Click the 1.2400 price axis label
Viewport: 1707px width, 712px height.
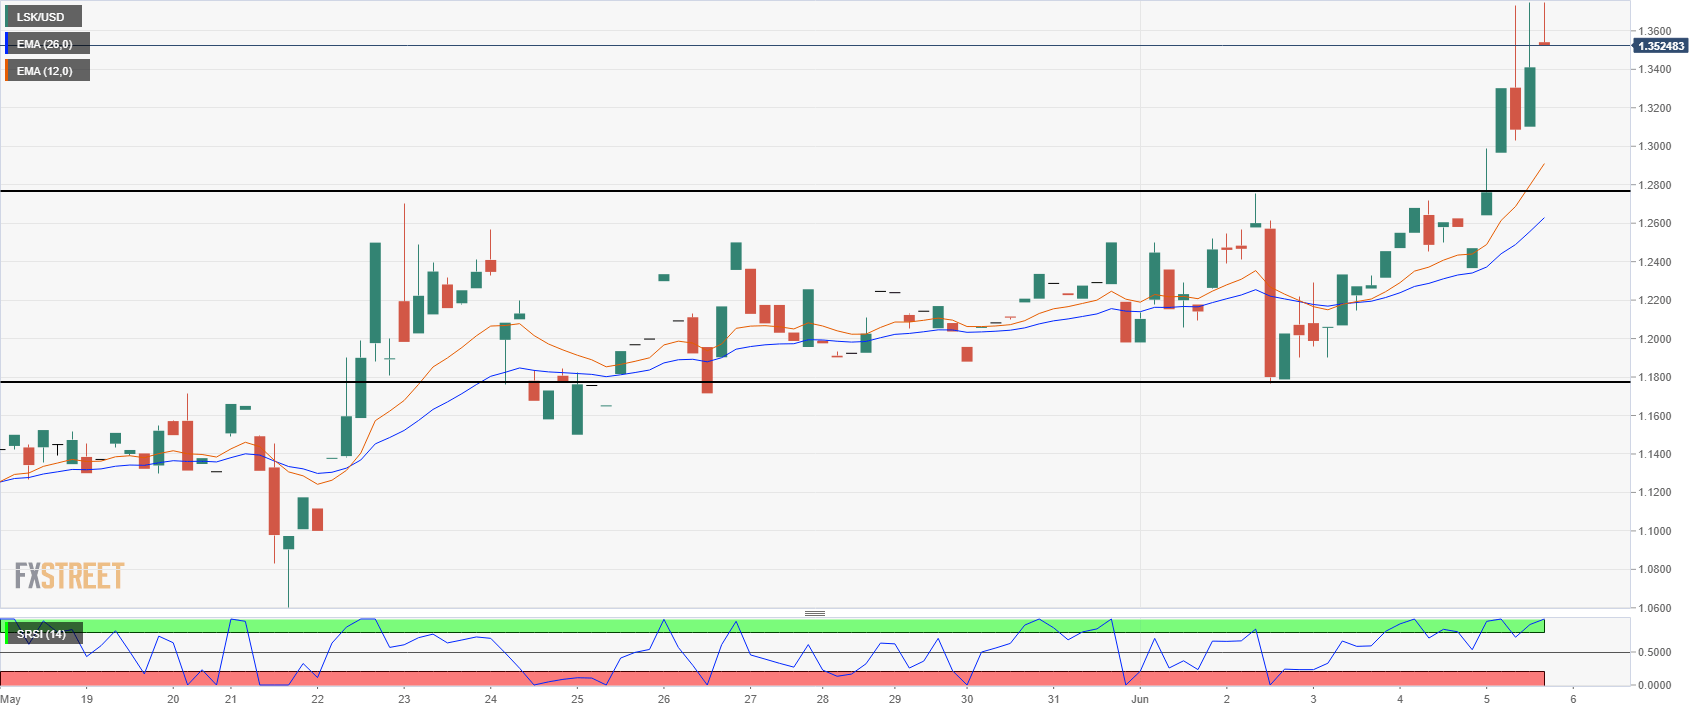tap(1653, 263)
